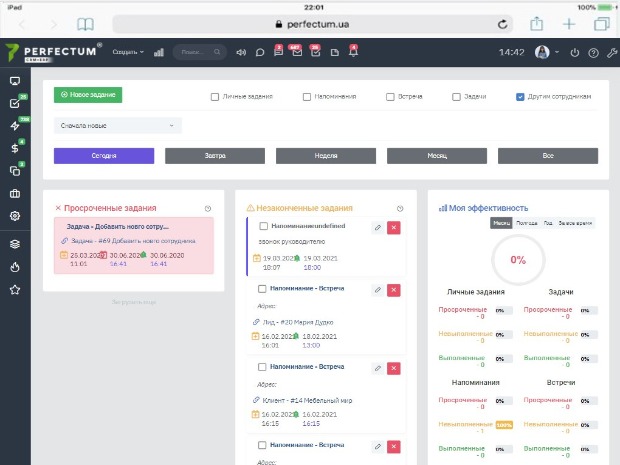Switch efficiency to Год
The image size is (620, 465).
point(548,223)
